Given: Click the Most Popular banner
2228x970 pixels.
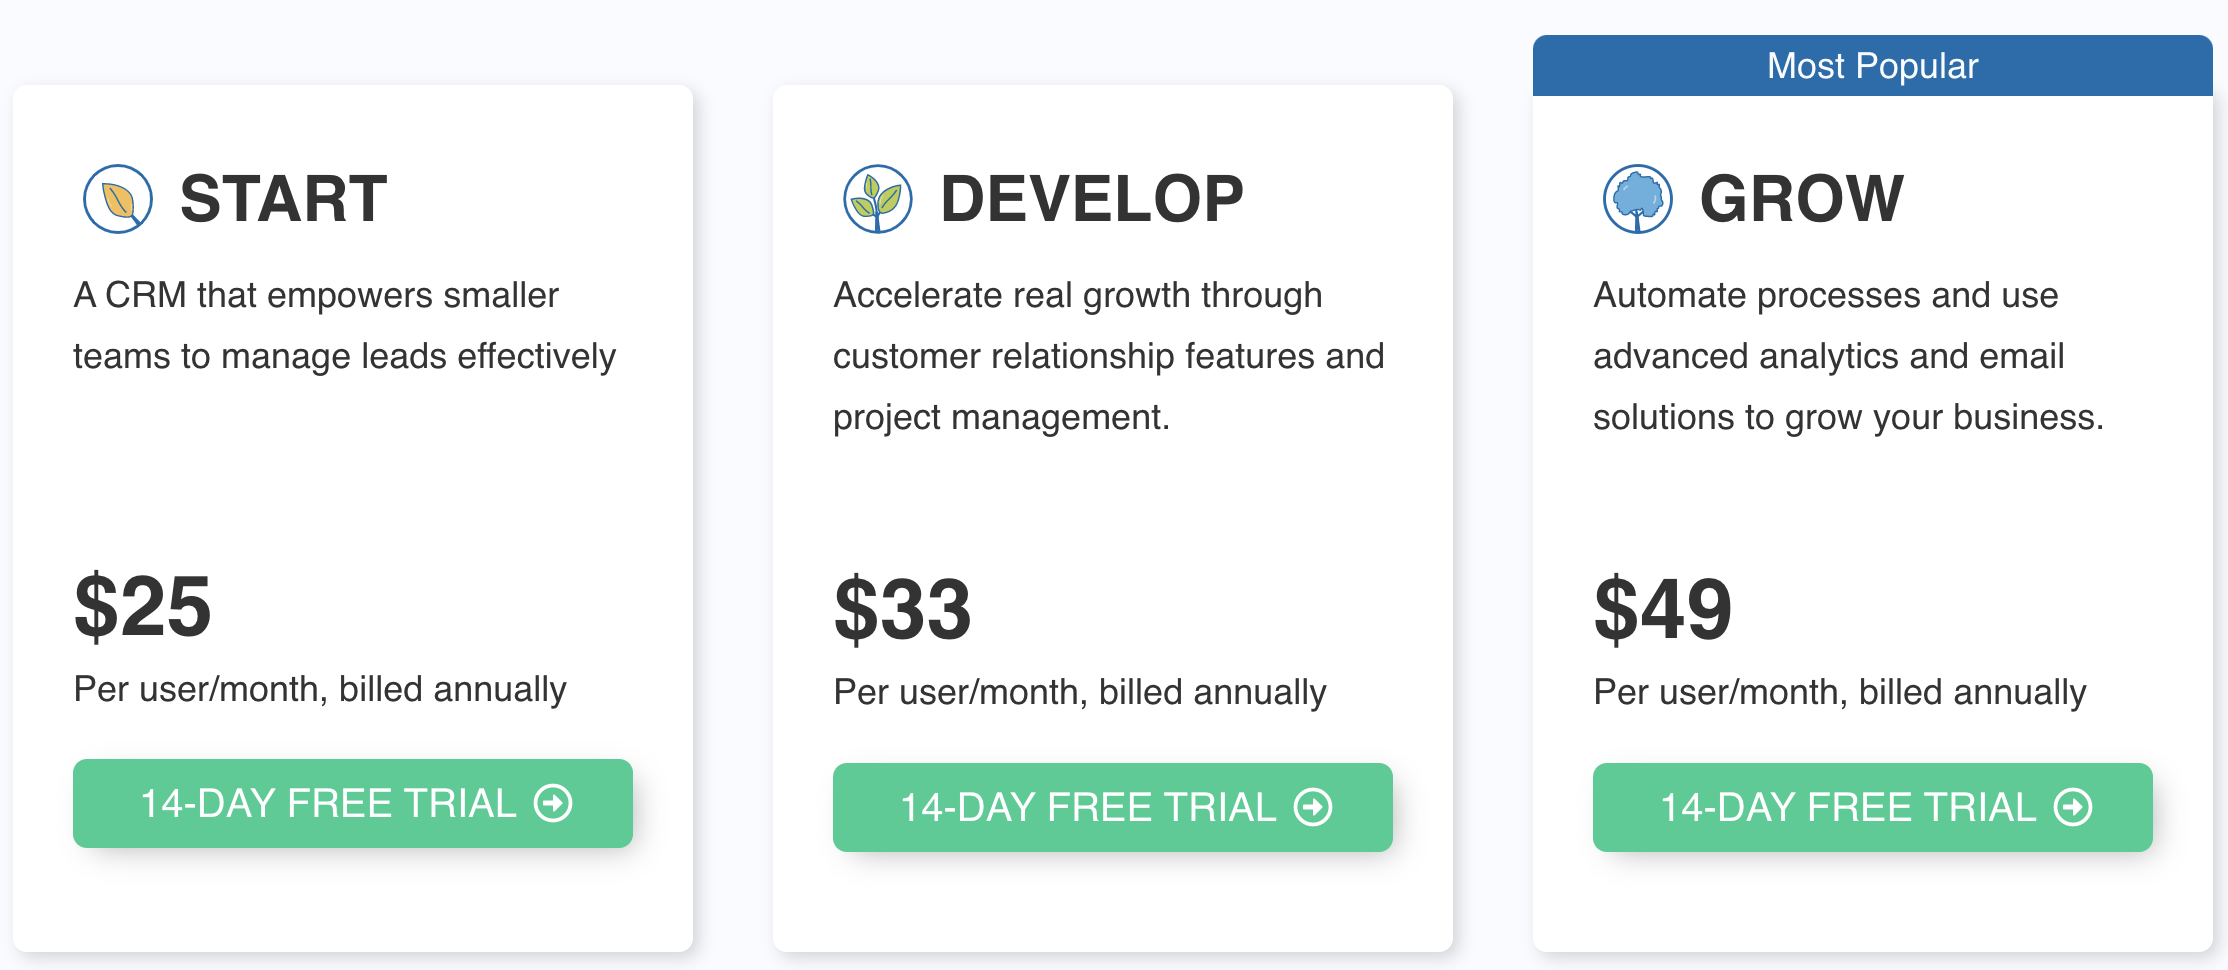Looking at the screenshot, I should [x=1872, y=65].
